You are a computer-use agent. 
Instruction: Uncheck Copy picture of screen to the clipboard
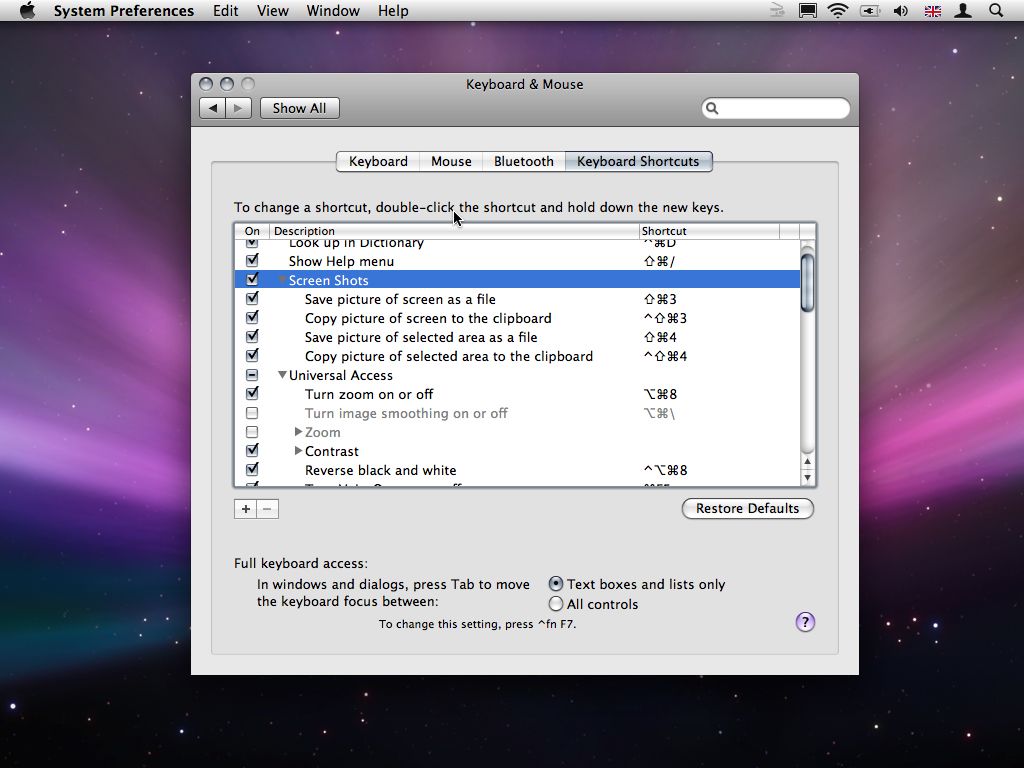tap(252, 317)
